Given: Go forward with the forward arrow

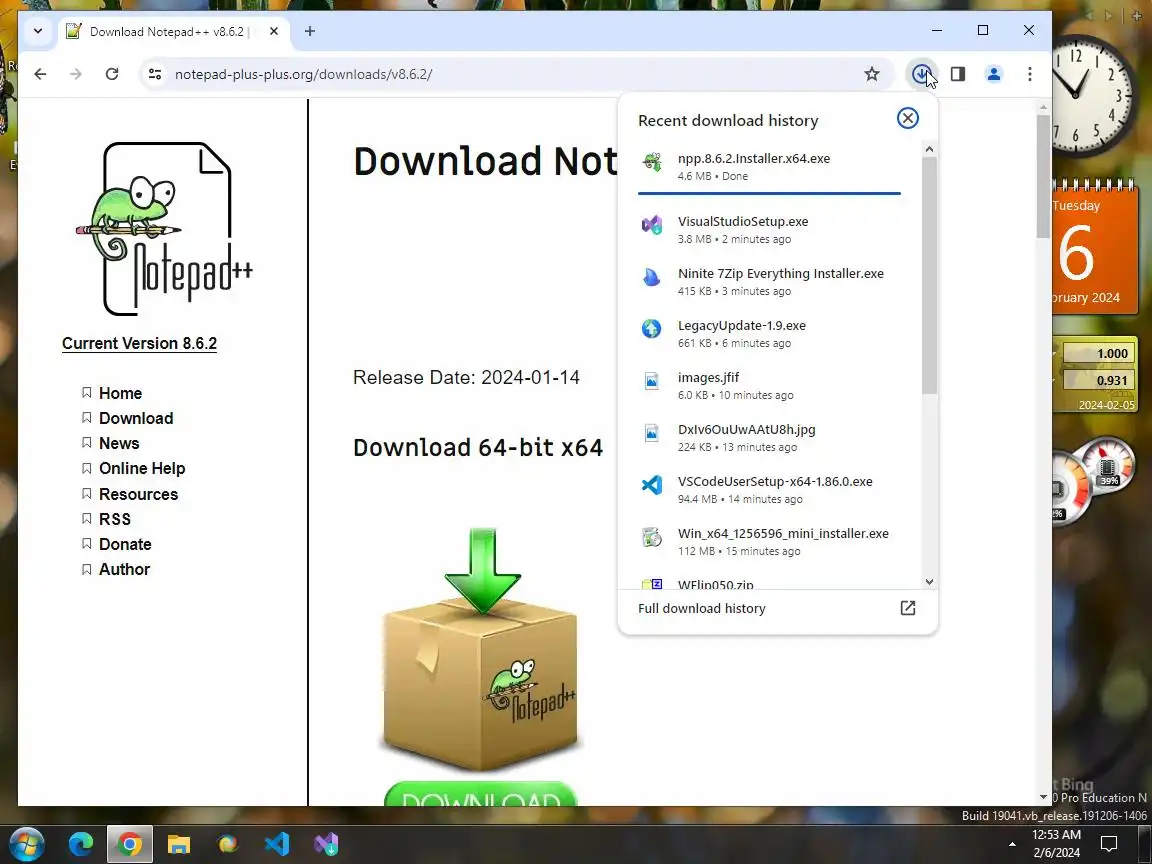Looking at the screenshot, I should (76, 73).
